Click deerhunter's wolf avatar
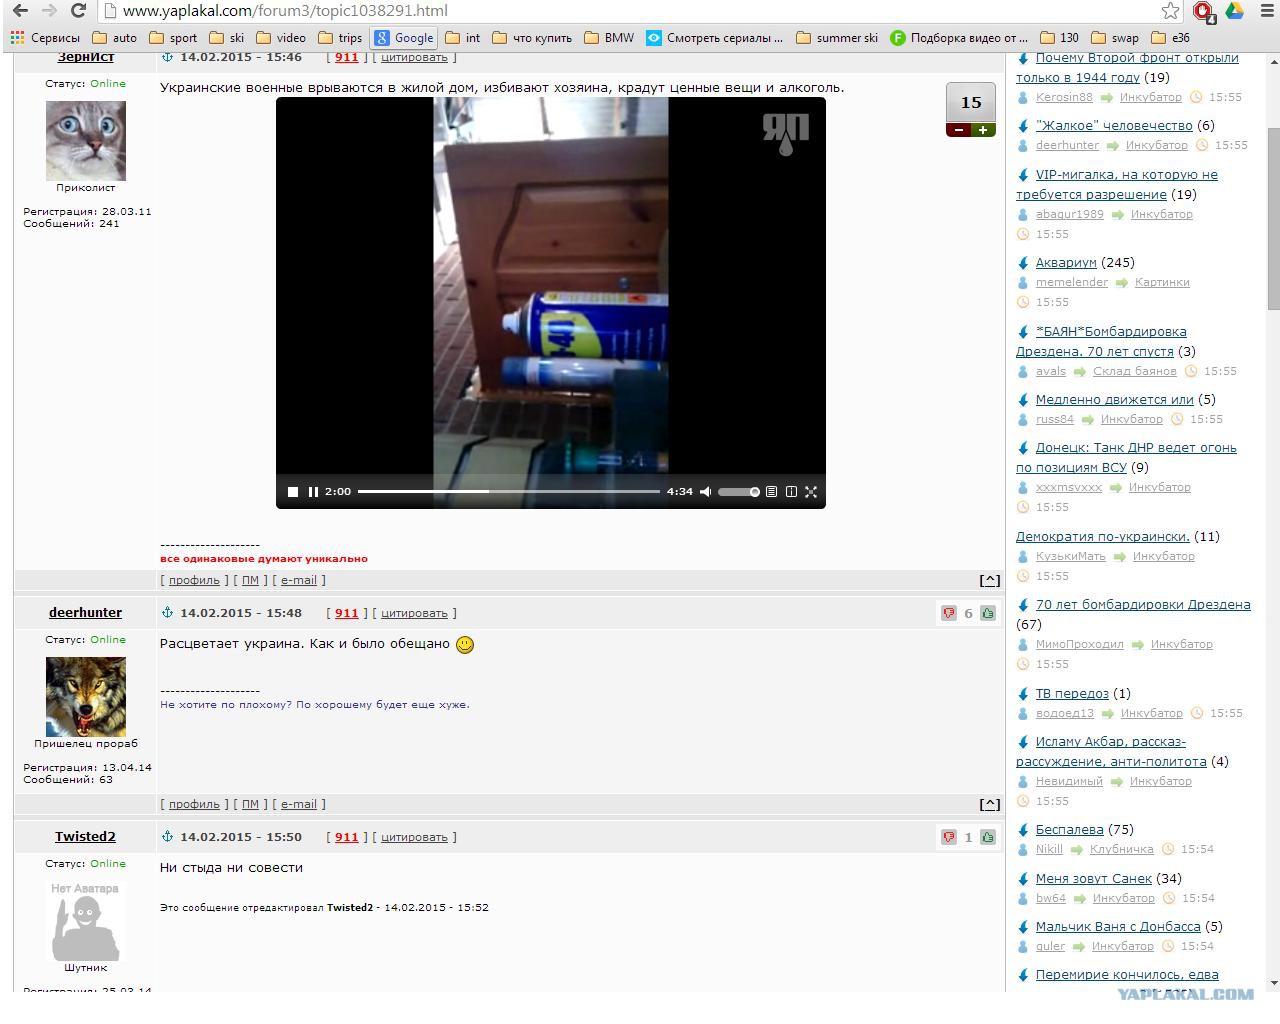Viewport: 1280px width, 1024px height. click(86, 696)
